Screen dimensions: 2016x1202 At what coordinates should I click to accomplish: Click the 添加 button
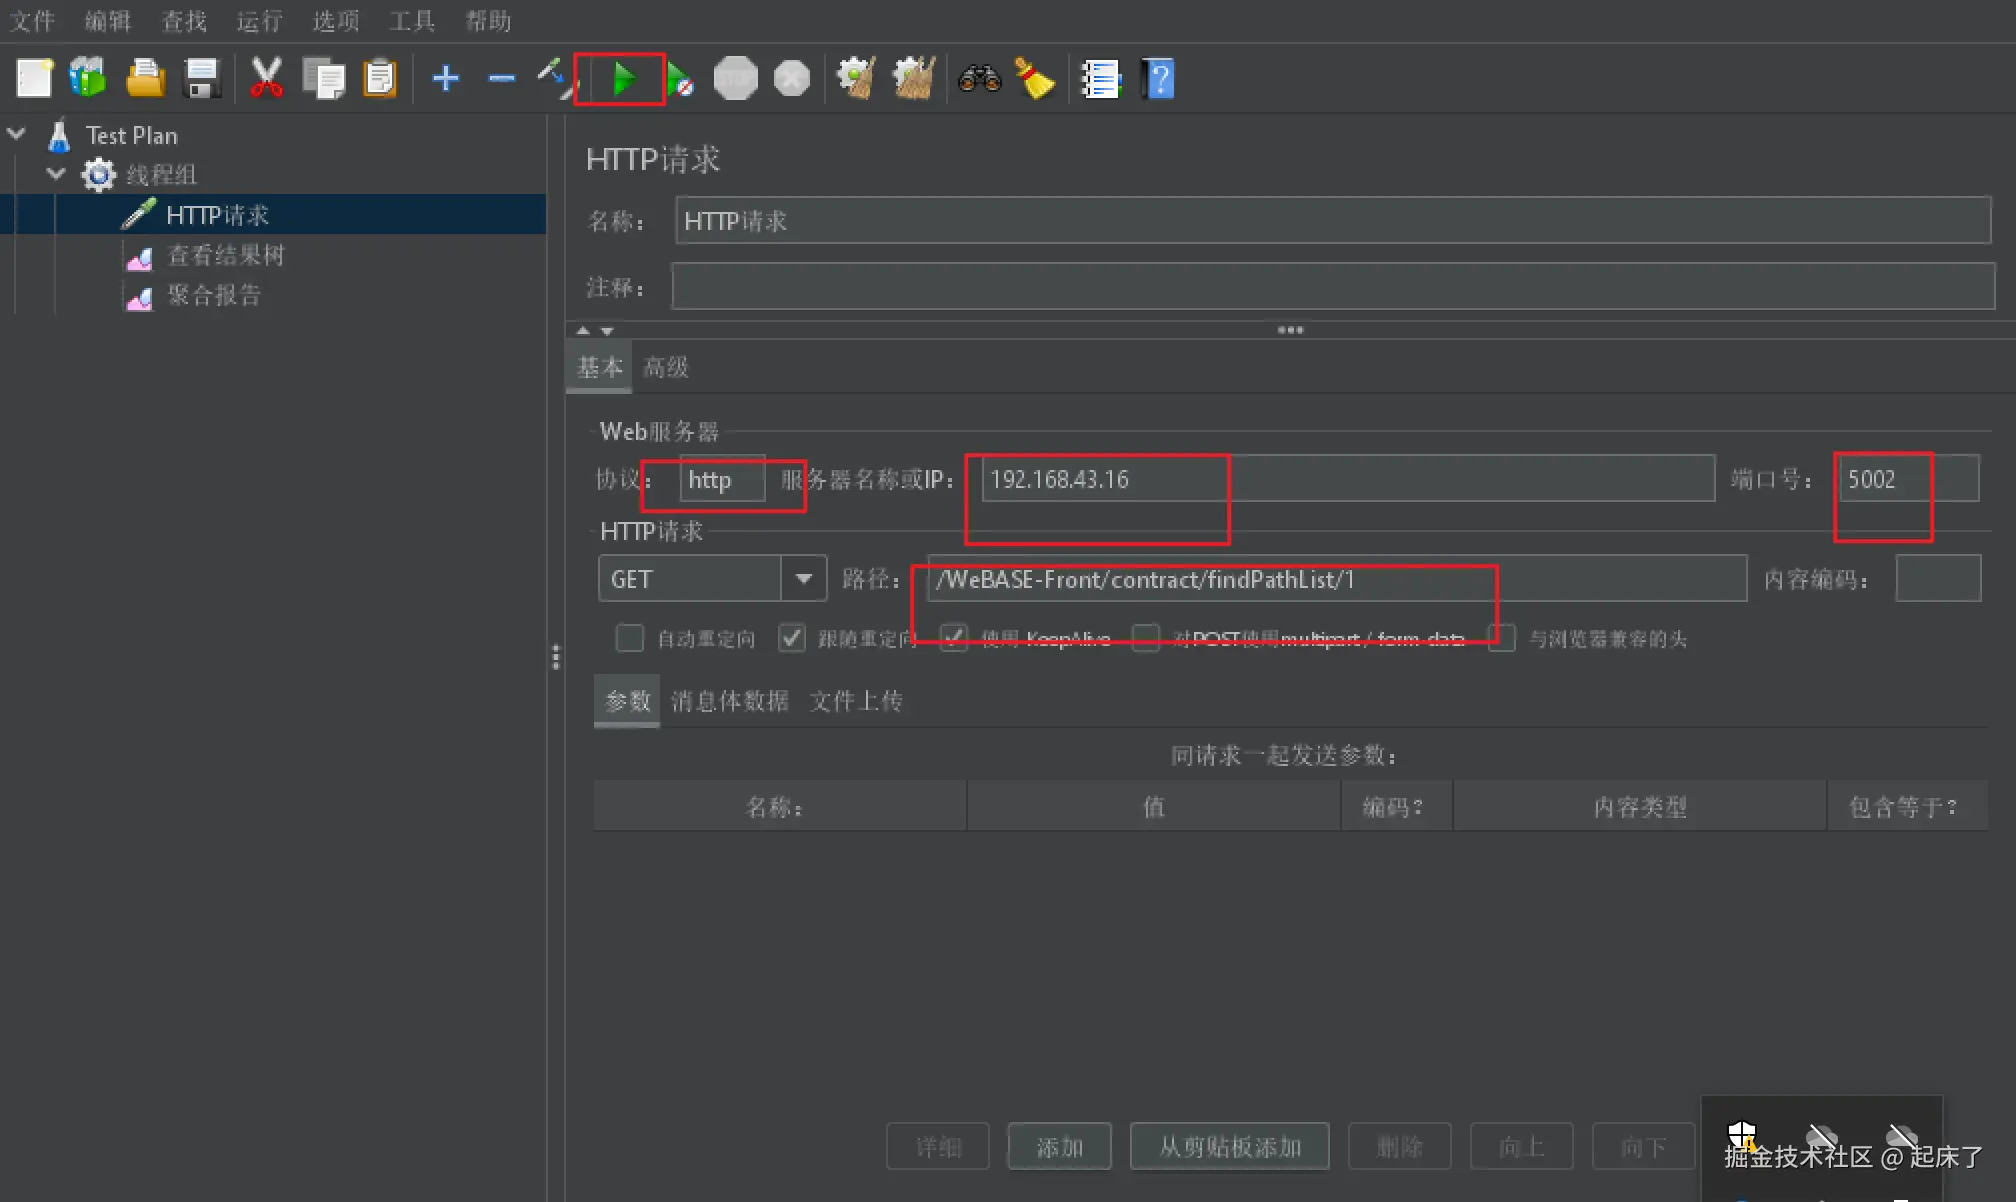coord(1059,1147)
